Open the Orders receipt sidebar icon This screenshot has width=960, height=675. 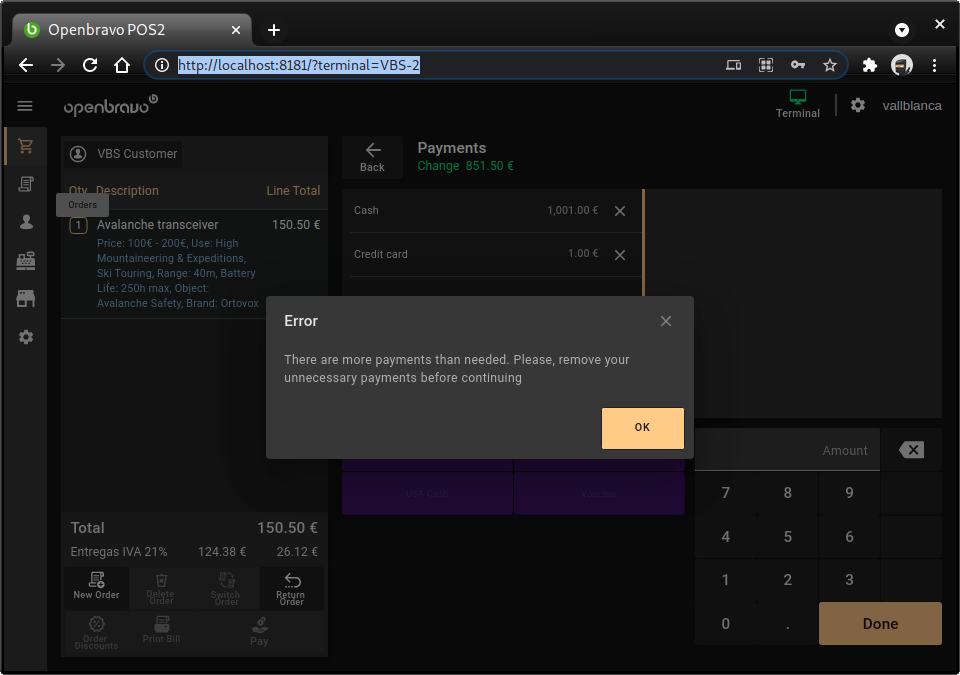click(26, 184)
